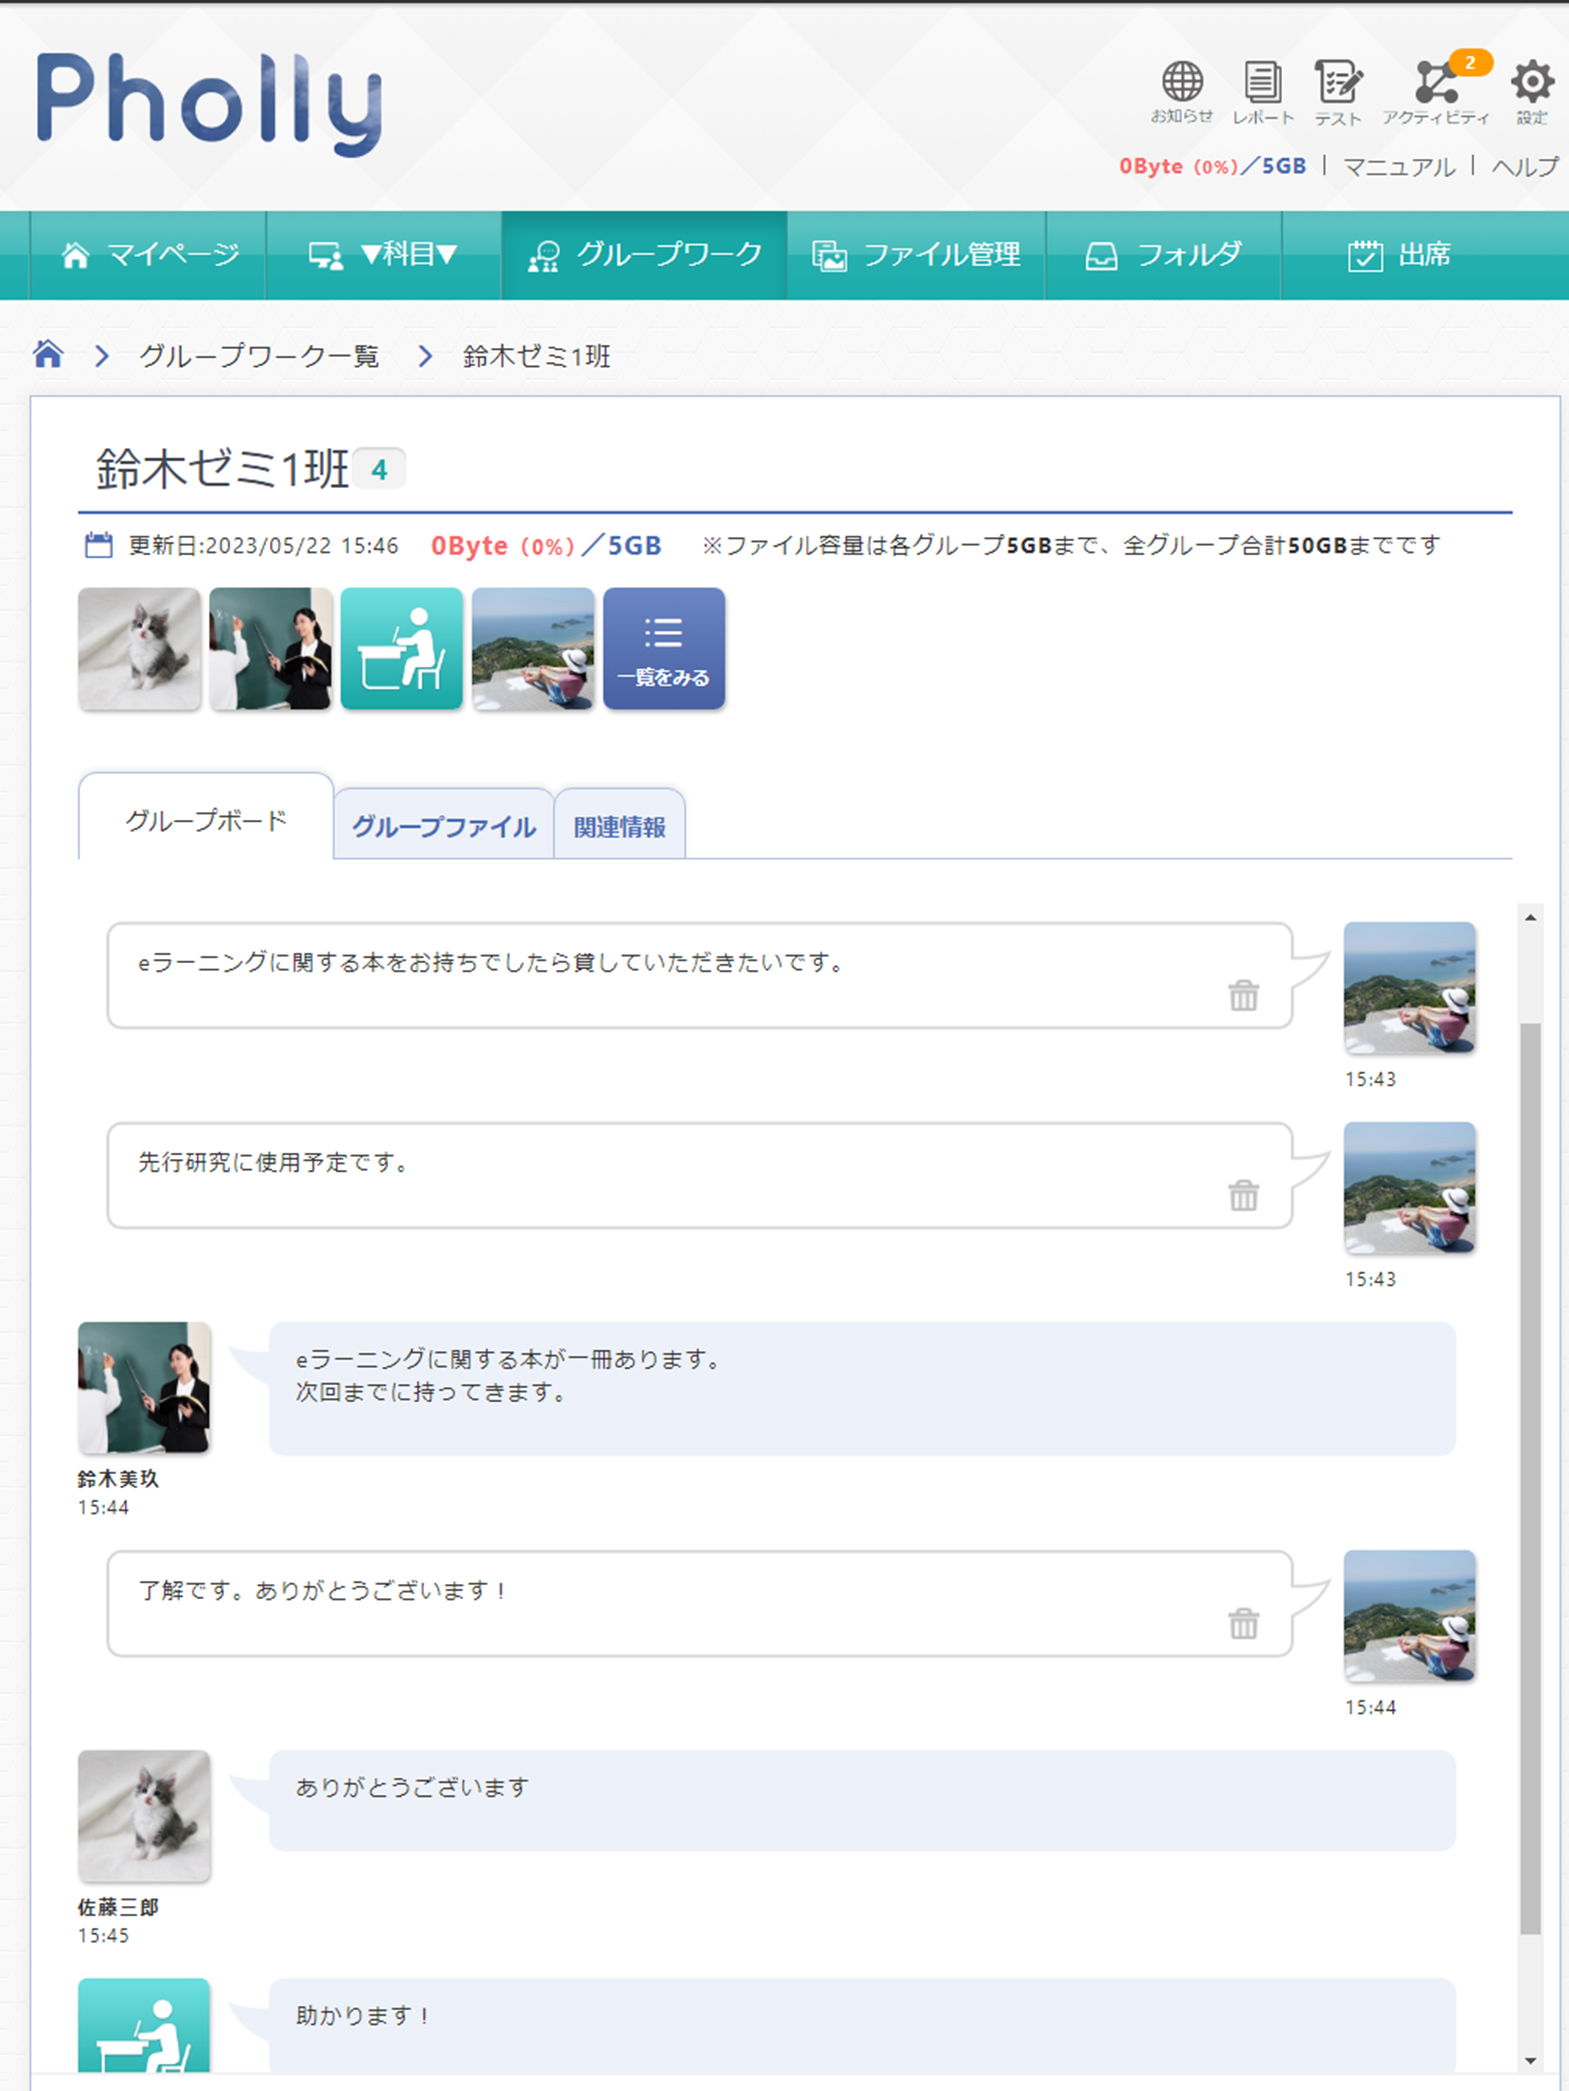1569x2091 pixels.
Task: Open the レポート report icon
Action: coord(1262,91)
